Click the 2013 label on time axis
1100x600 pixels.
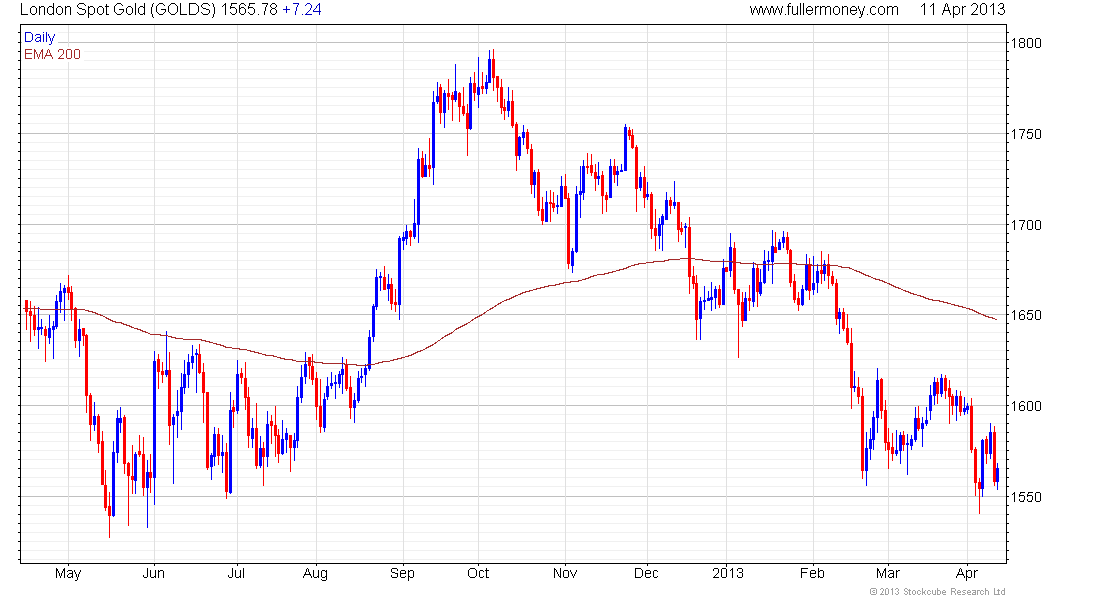[x=727, y=573]
